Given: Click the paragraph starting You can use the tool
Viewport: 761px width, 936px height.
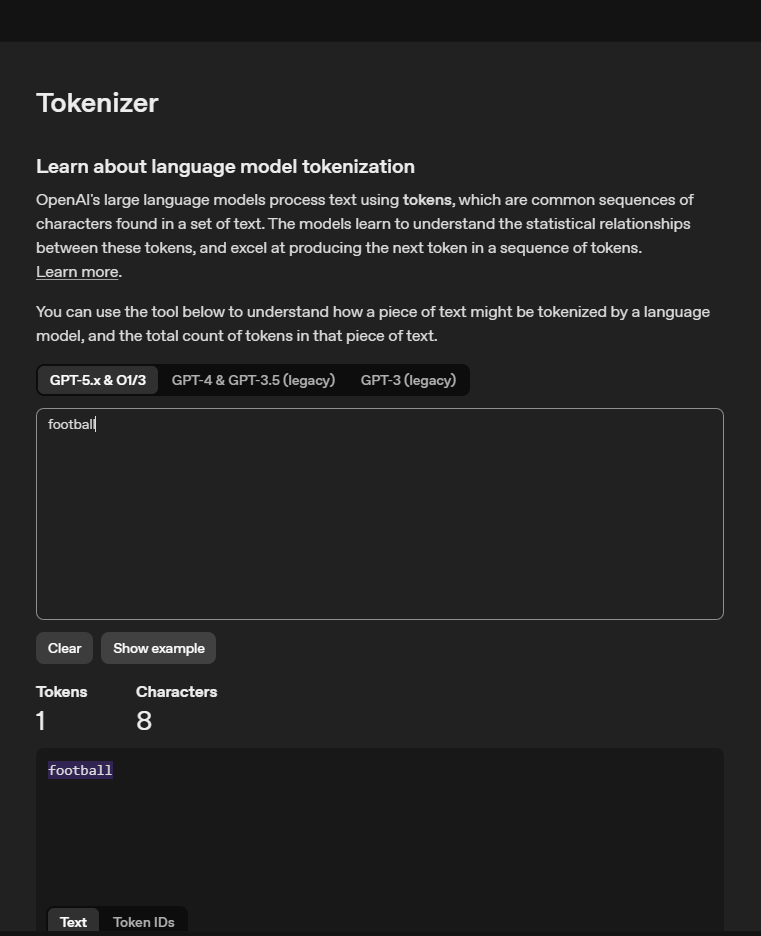Looking at the screenshot, I should (372, 324).
